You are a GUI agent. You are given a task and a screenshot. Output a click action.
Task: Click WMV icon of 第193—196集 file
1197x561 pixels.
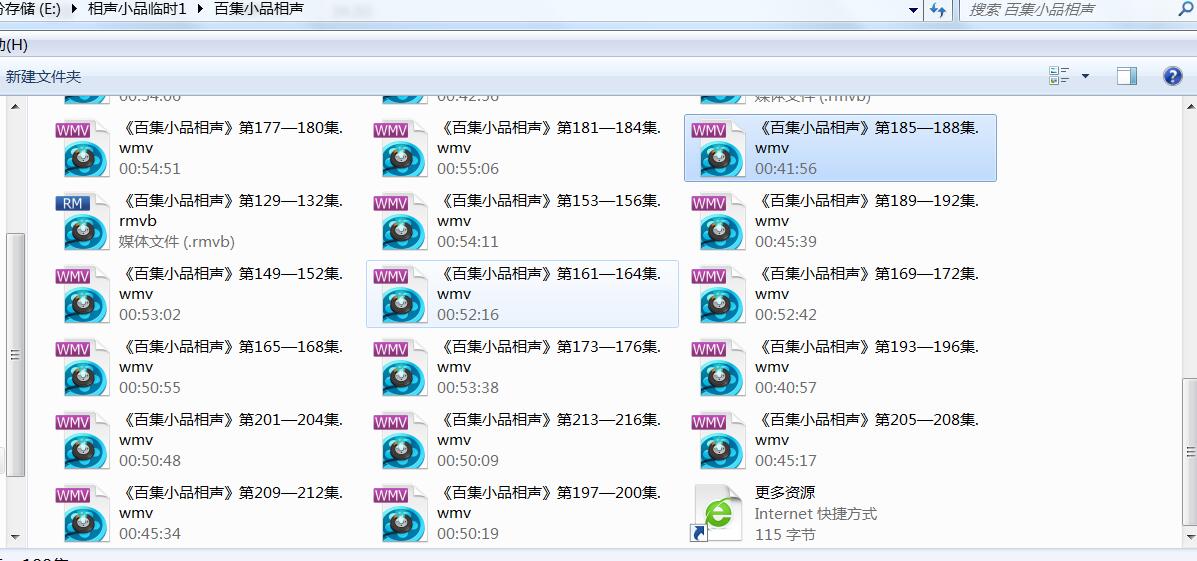pyautogui.click(x=720, y=368)
